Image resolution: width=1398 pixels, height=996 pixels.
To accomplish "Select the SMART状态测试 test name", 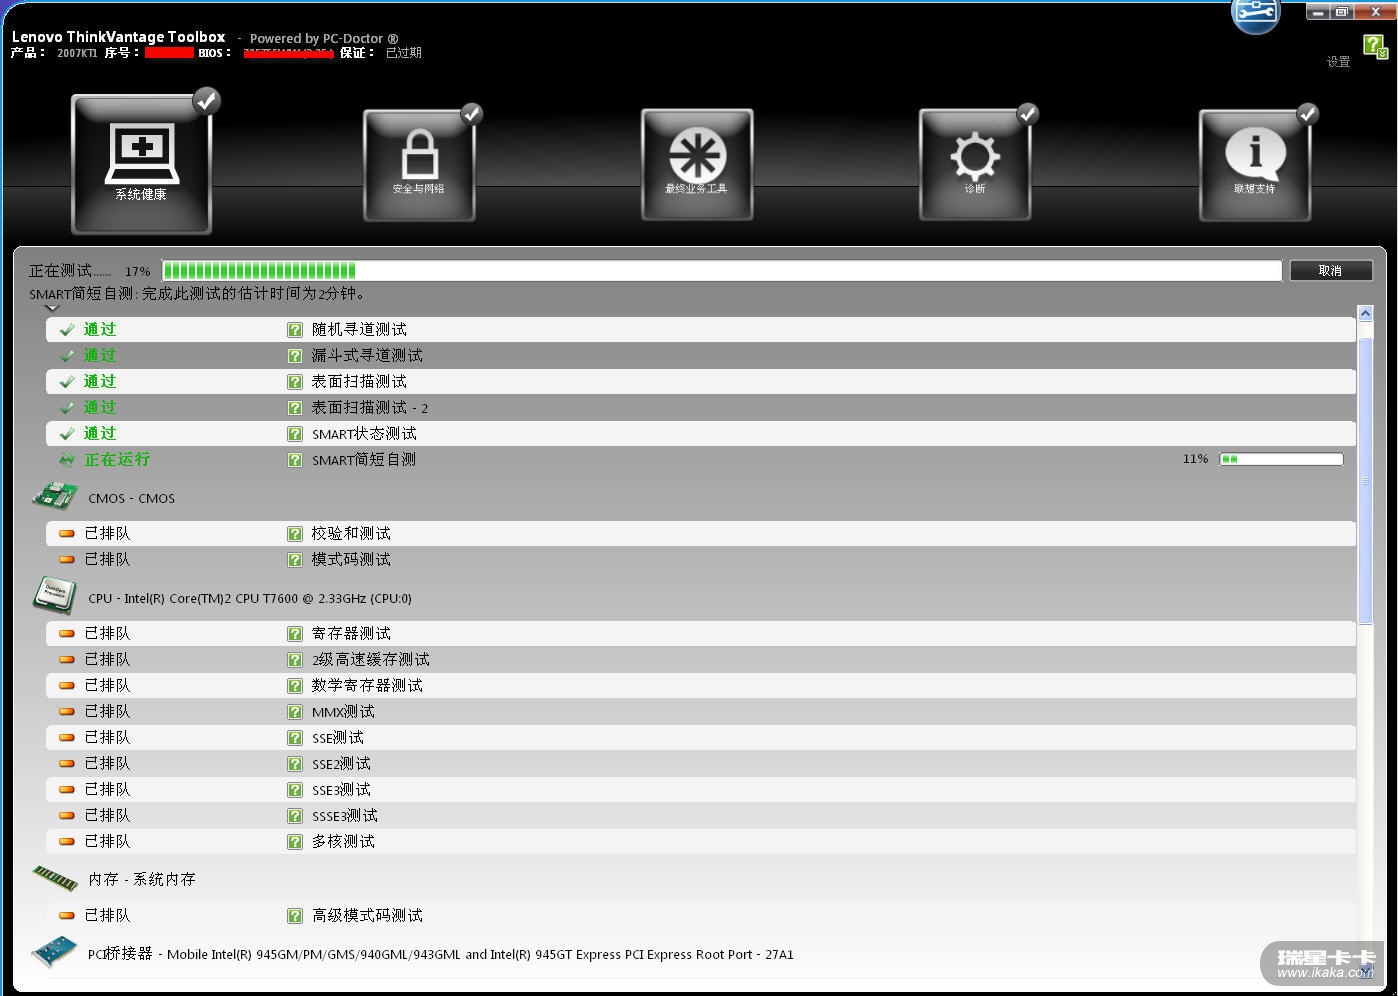I will (x=364, y=434).
